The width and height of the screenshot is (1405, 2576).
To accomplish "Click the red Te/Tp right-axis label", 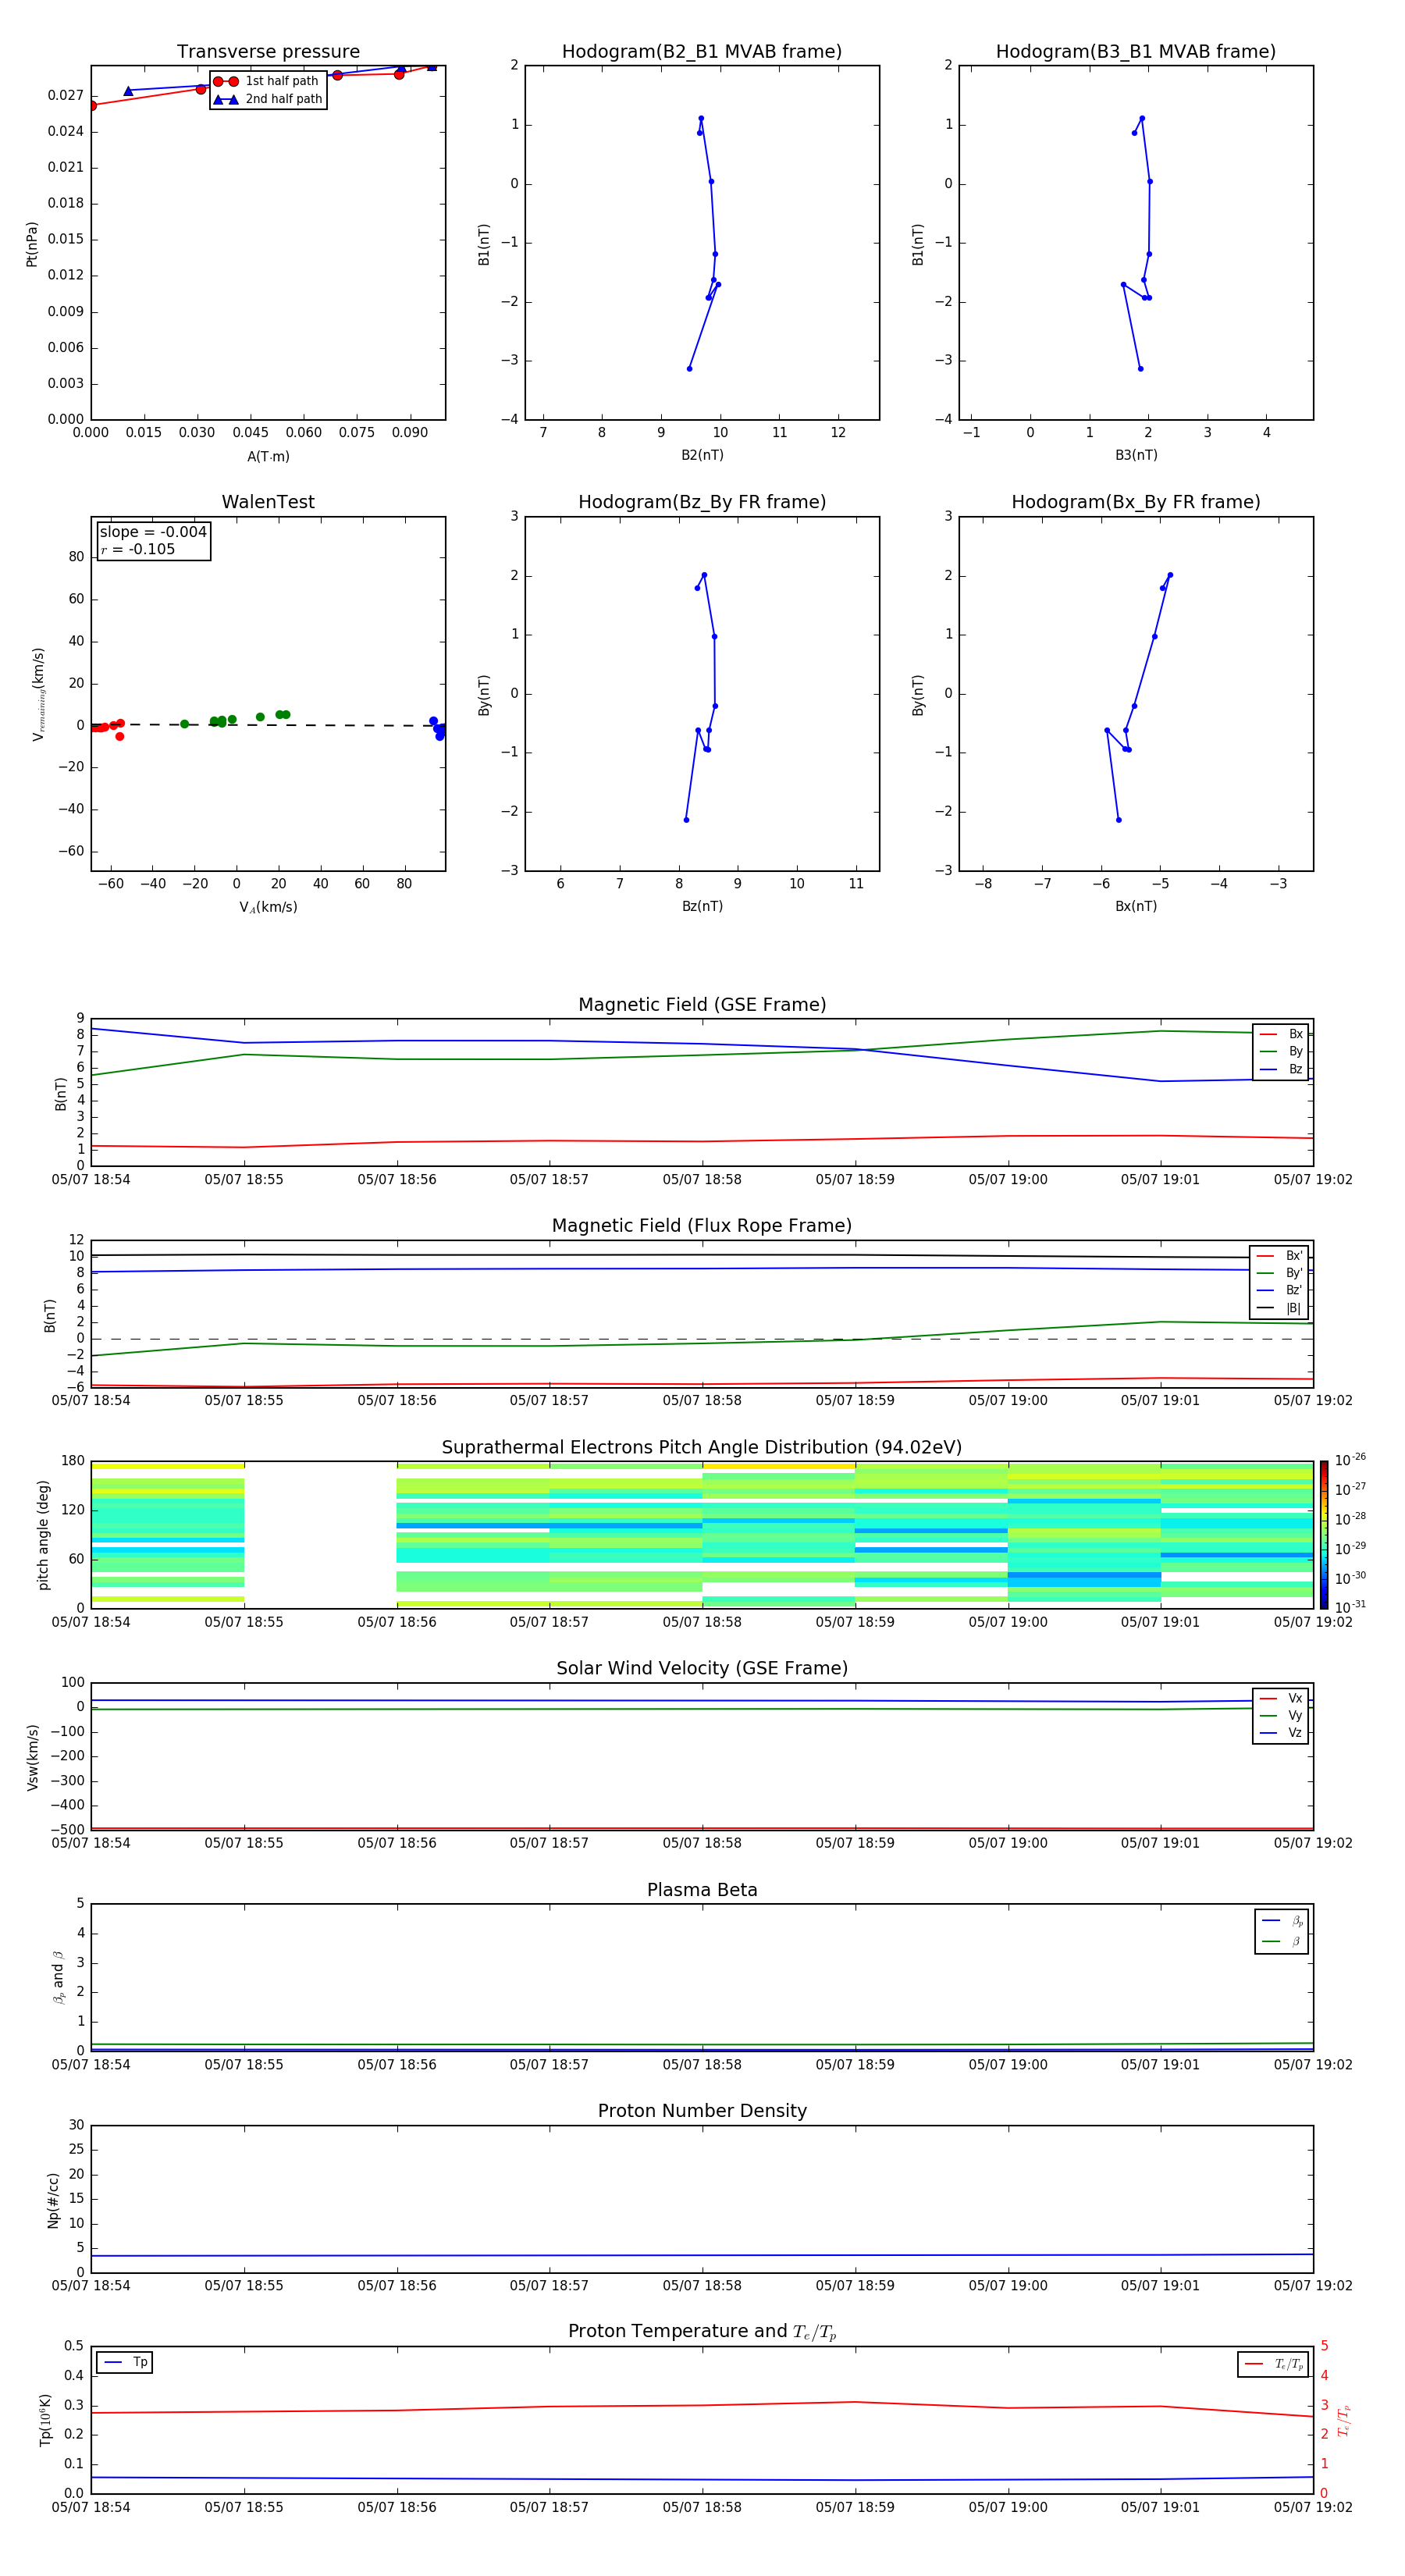I will pos(1344,2420).
